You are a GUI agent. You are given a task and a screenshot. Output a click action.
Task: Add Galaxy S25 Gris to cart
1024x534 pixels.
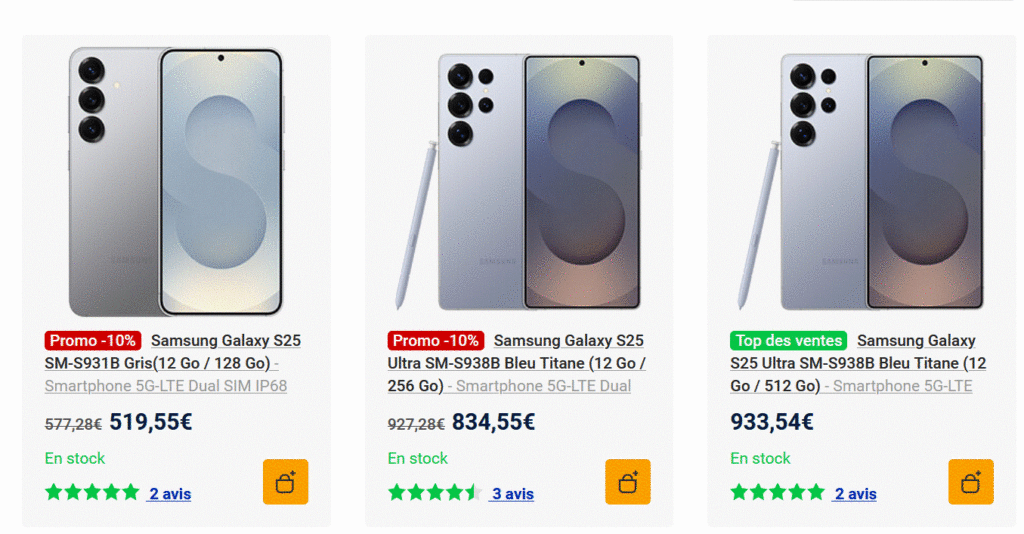point(285,482)
